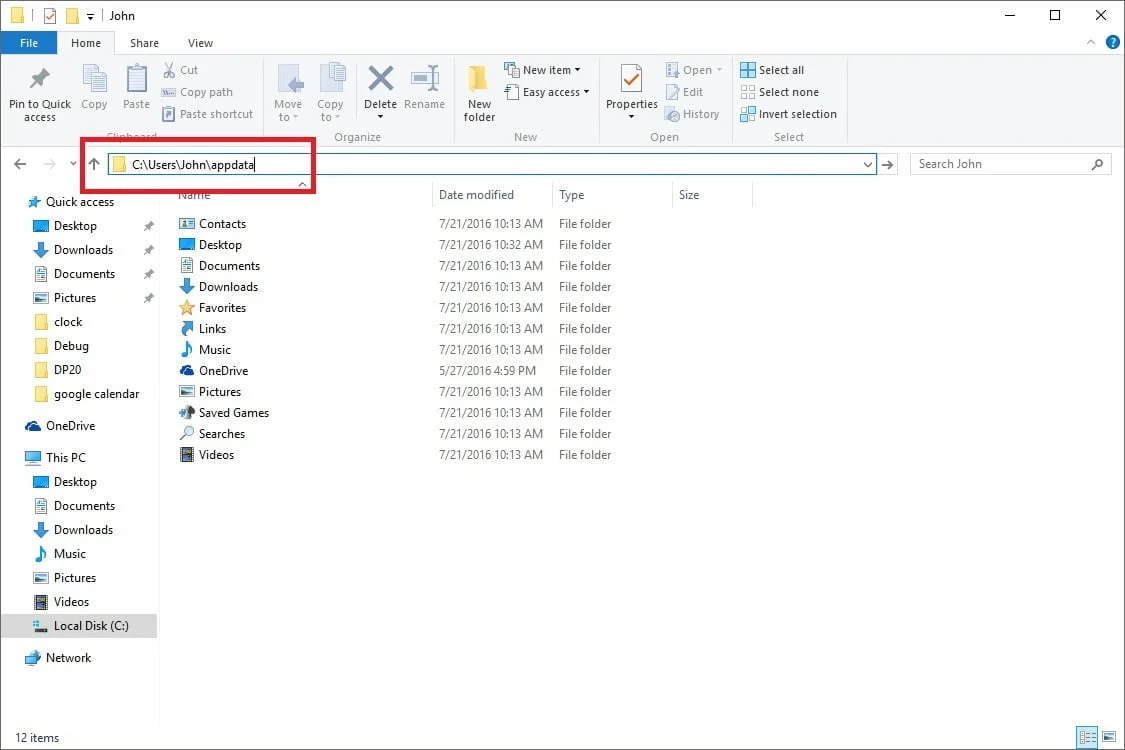The width and height of the screenshot is (1125, 750).
Task: Click the New folder icon
Action: tap(478, 89)
